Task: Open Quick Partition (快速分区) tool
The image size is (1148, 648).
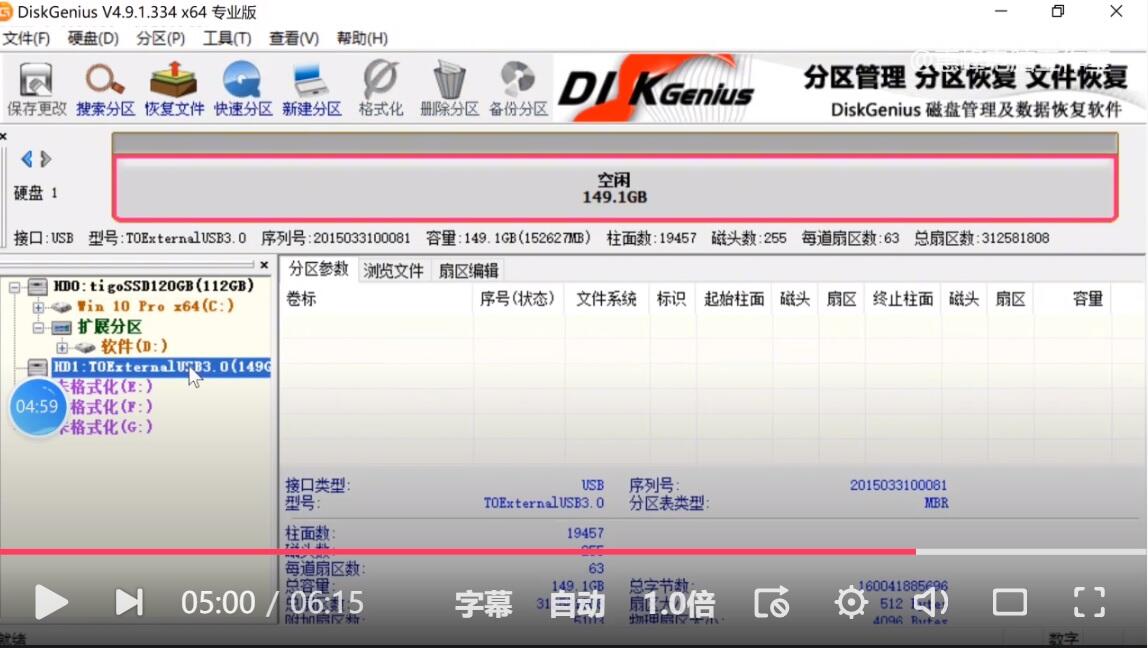Action: point(242,89)
